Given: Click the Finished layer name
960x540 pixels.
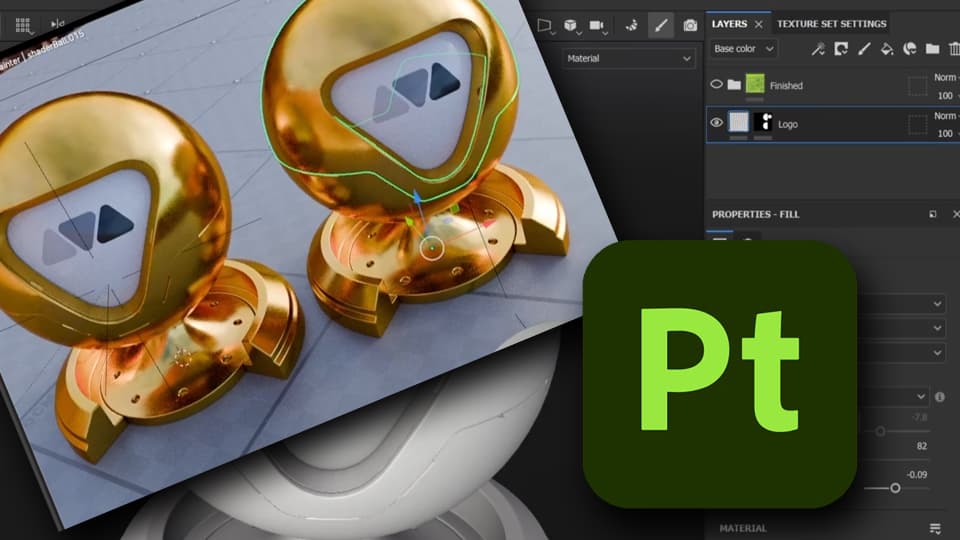Looking at the screenshot, I should pyautogui.click(x=786, y=86).
